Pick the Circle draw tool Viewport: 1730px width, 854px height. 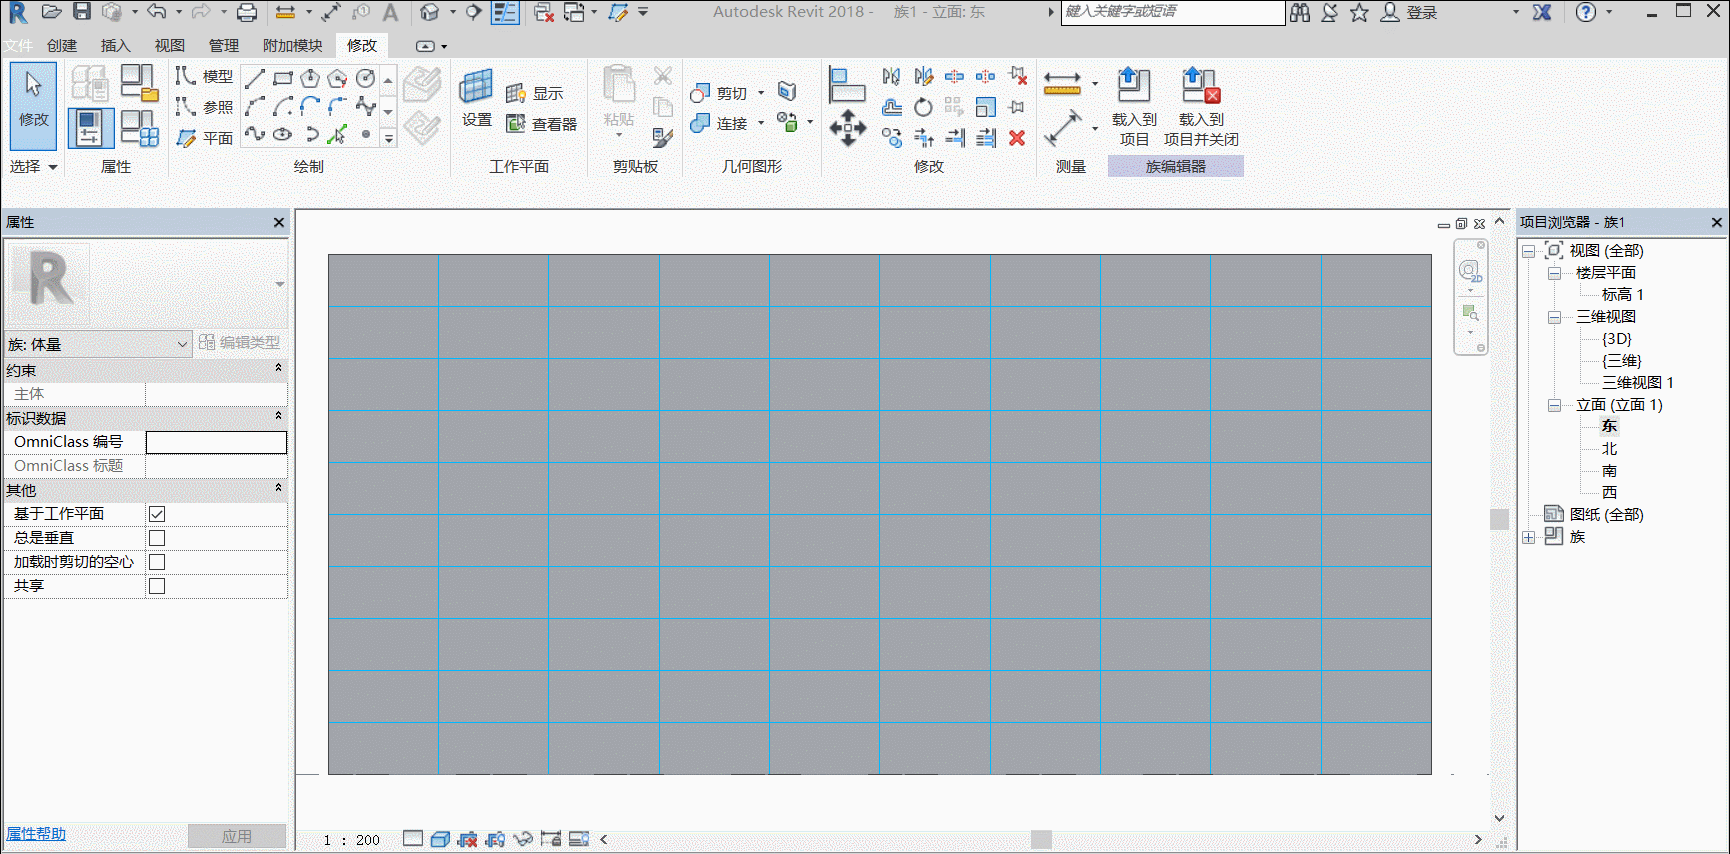[x=366, y=78]
